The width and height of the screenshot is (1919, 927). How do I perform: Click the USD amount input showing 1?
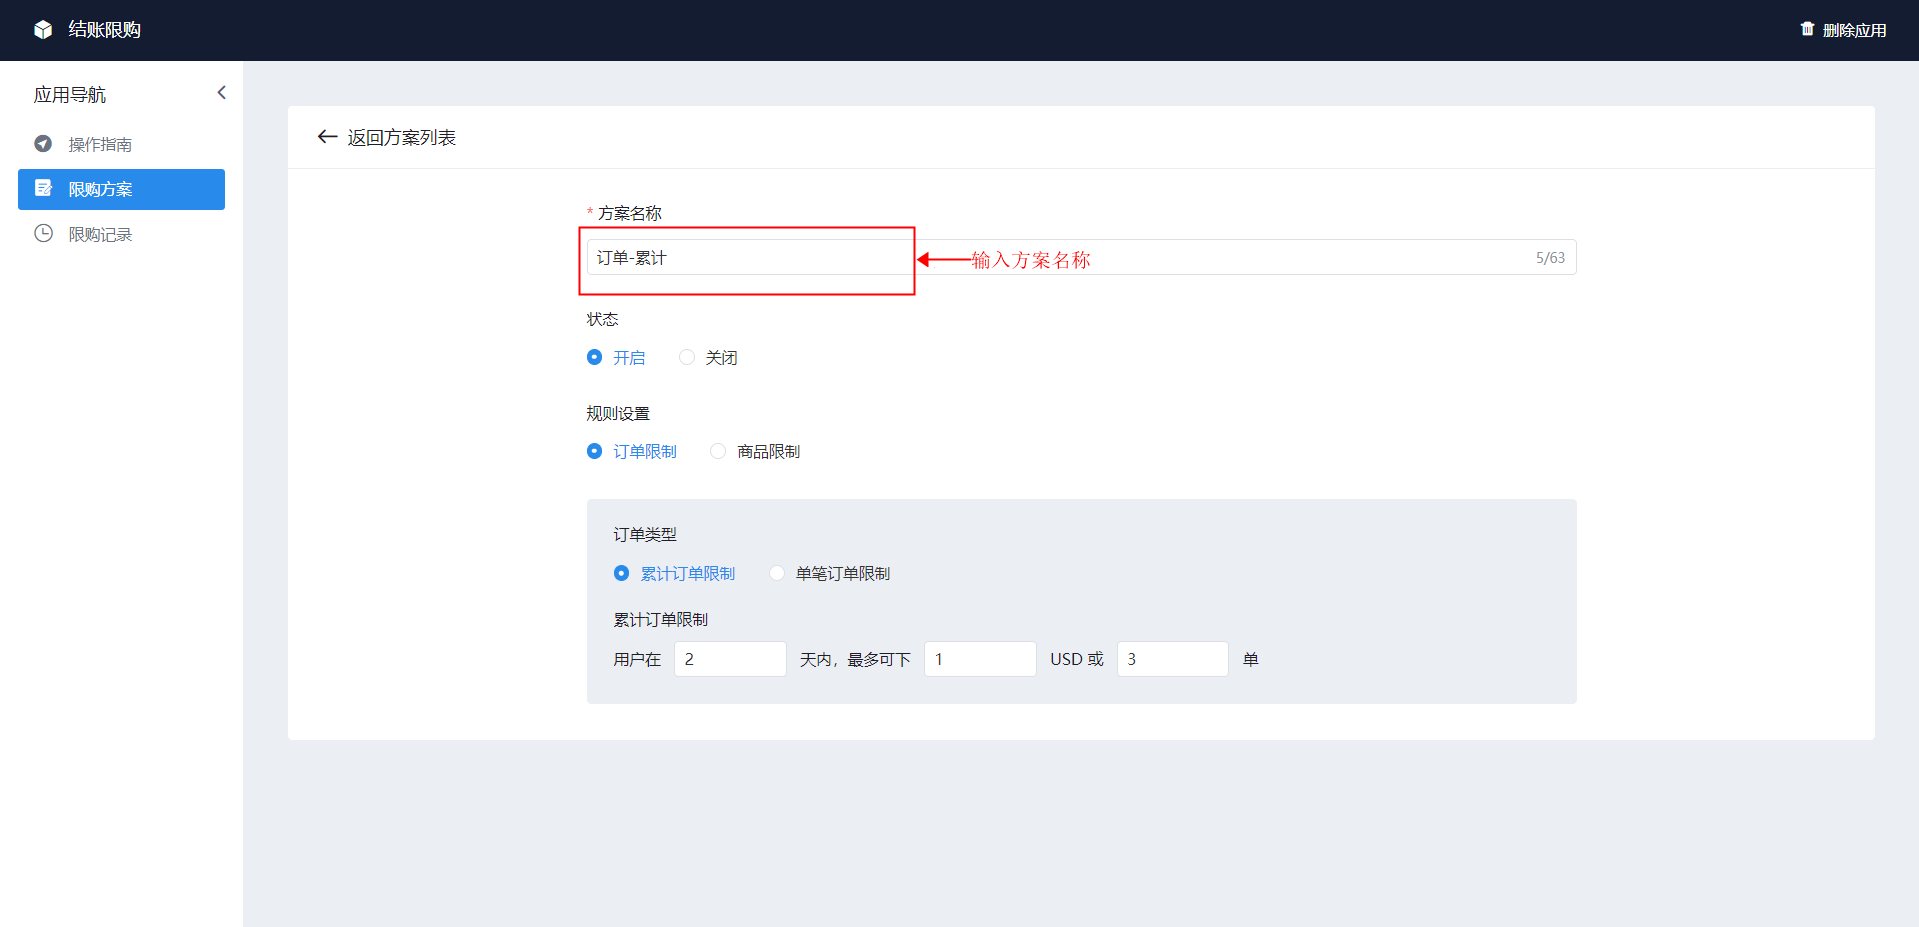980,659
